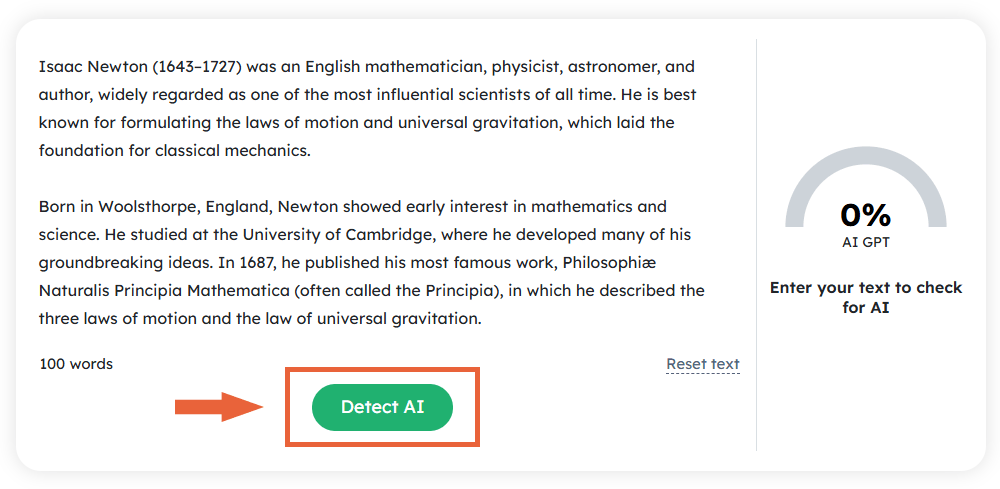
Task: Click the word 'Philosophiæ' in the text
Action: tap(610, 263)
